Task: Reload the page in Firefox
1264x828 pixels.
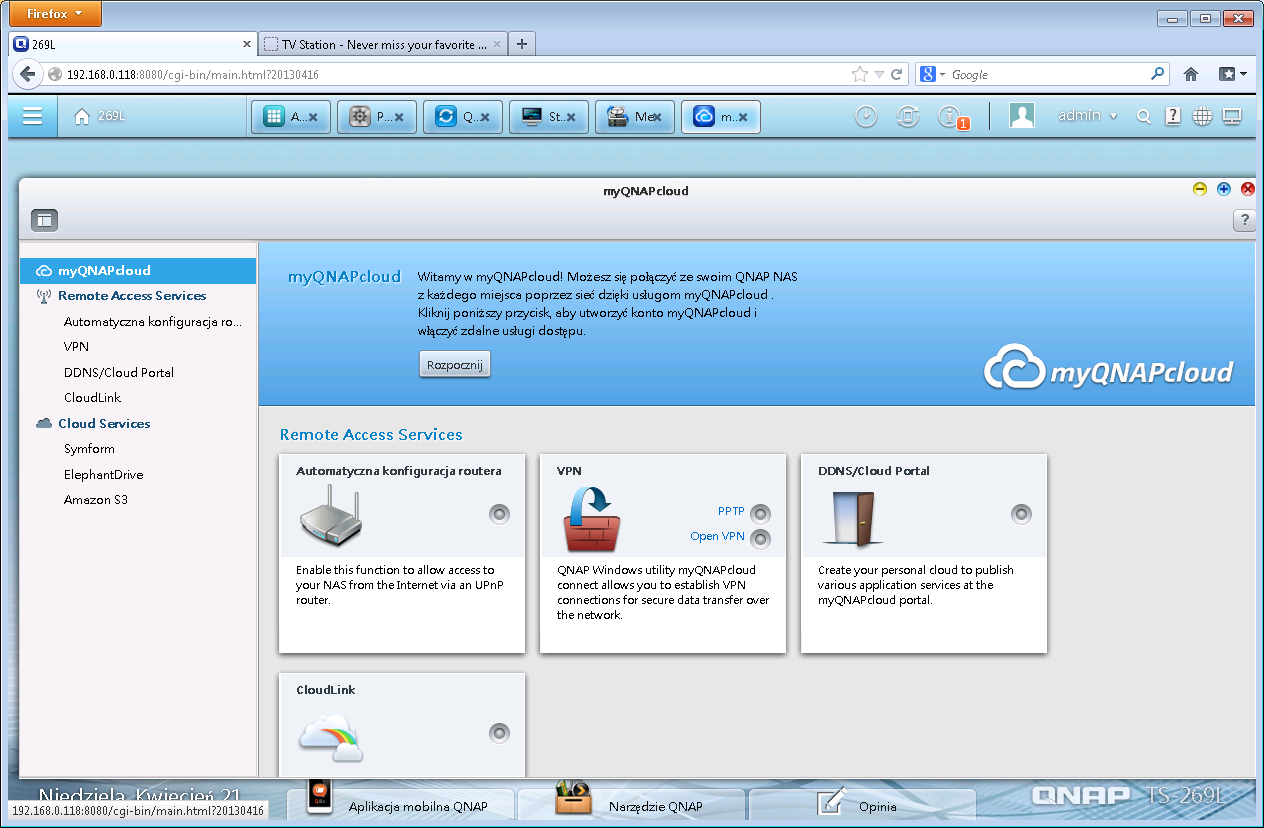Action: pyautogui.click(x=897, y=74)
